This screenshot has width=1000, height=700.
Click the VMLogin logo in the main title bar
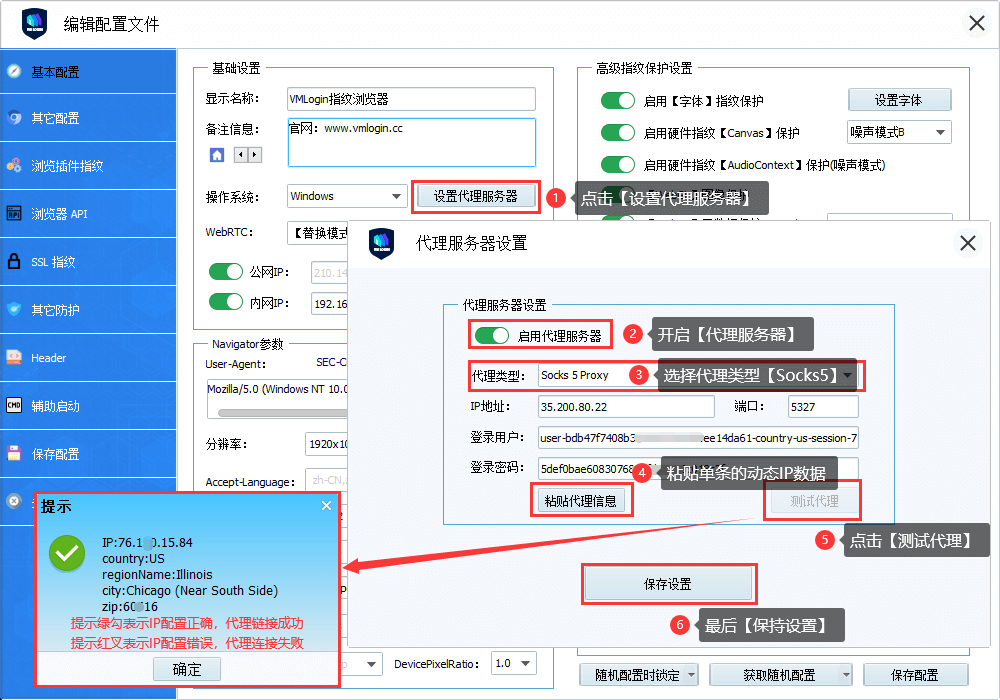(x=34, y=24)
